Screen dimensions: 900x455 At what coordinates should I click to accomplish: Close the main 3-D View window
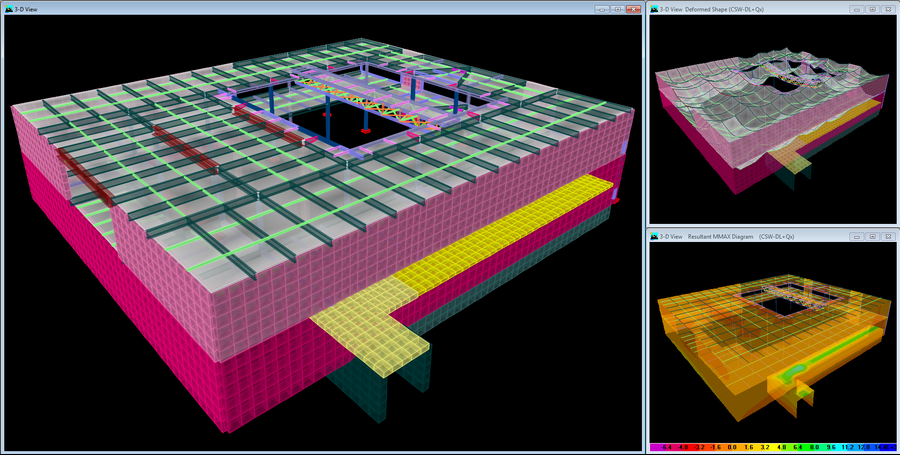point(633,9)
